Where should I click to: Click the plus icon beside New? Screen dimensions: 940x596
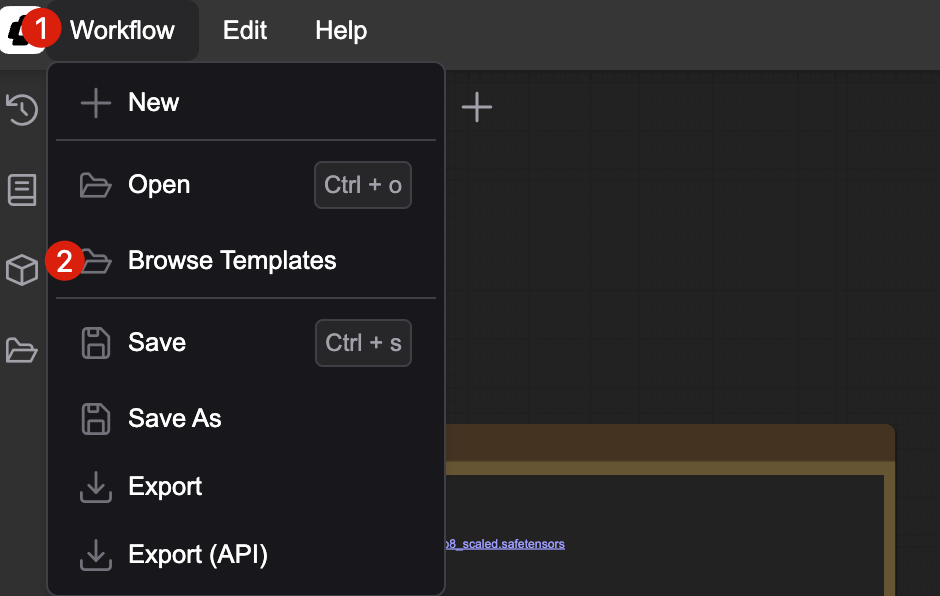pos(96,103)
